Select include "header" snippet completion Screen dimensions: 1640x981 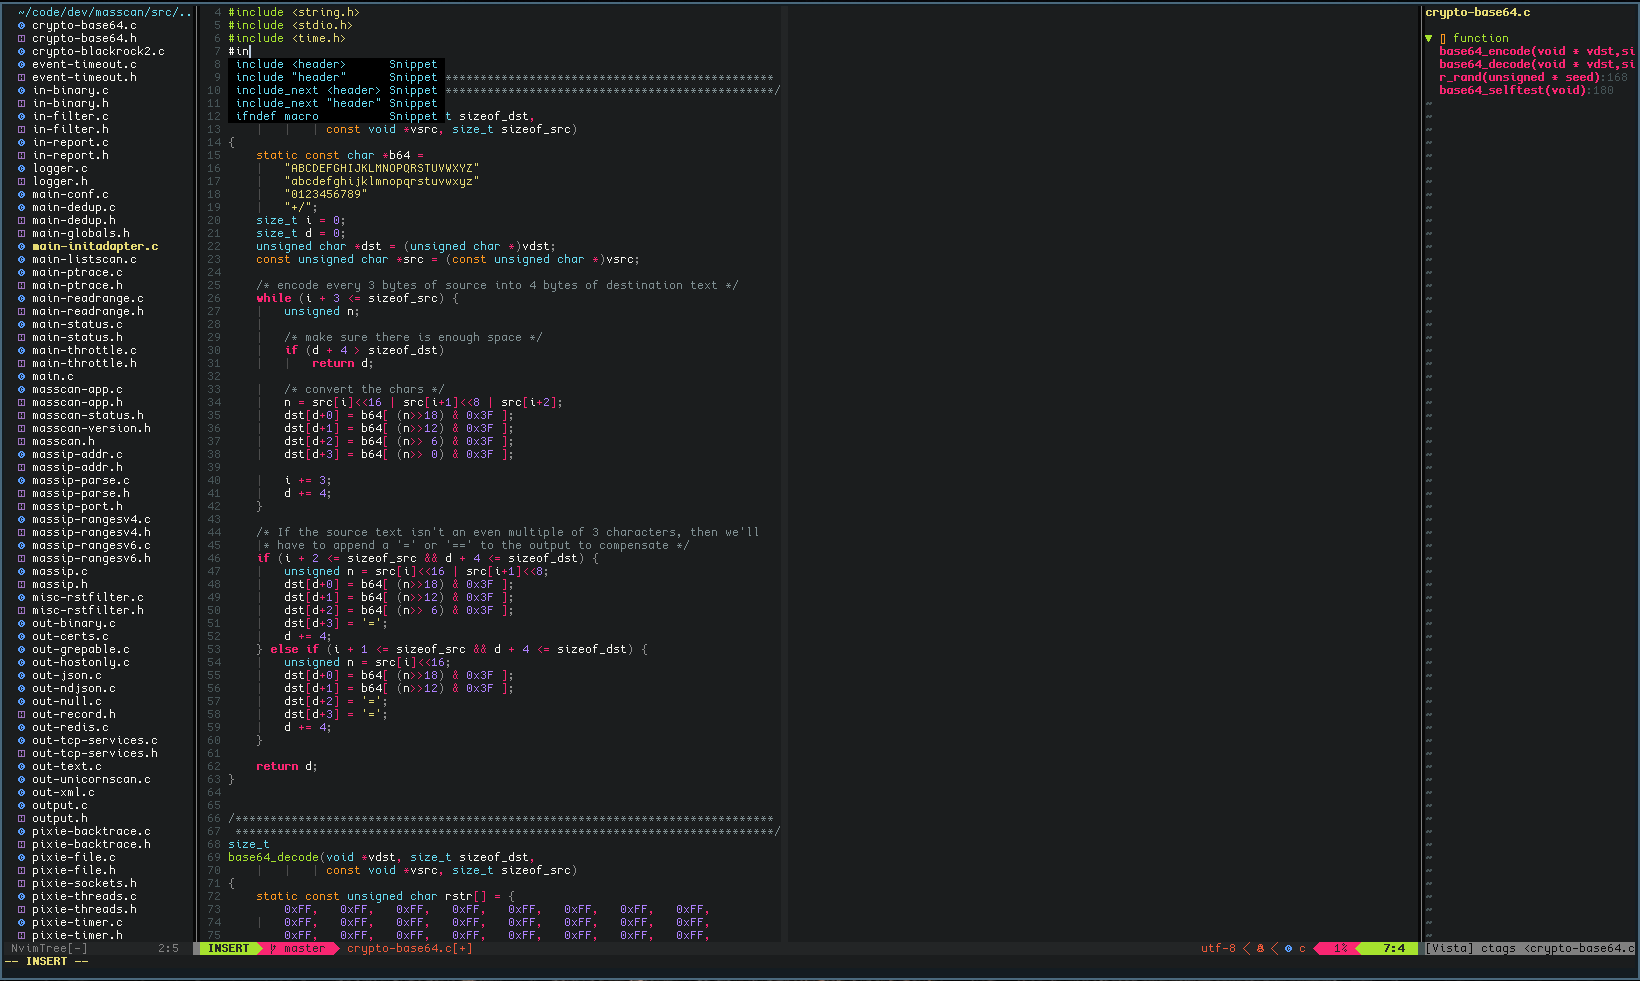[x=336, y=77]
